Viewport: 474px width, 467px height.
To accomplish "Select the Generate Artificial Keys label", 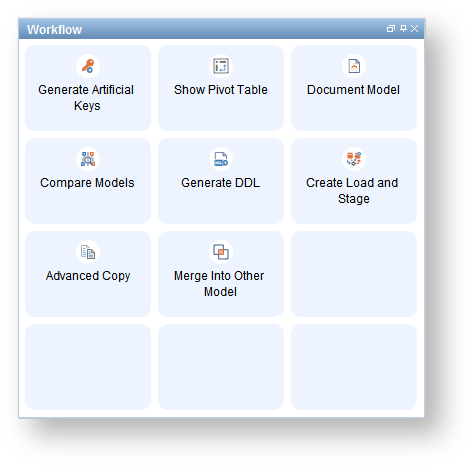I will point(86,98).
